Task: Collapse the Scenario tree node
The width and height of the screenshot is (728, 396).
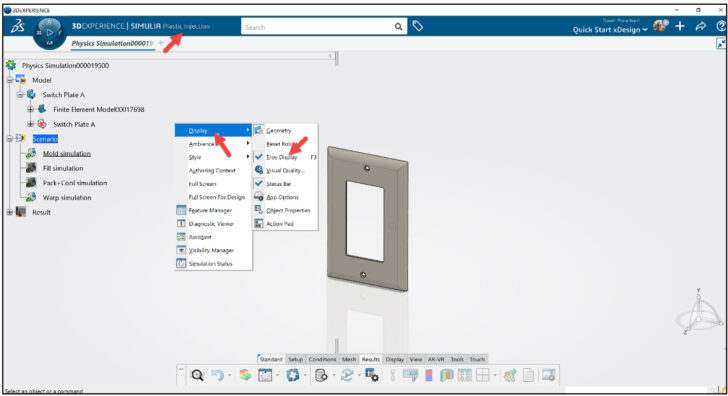Action: tap(10, 139)
